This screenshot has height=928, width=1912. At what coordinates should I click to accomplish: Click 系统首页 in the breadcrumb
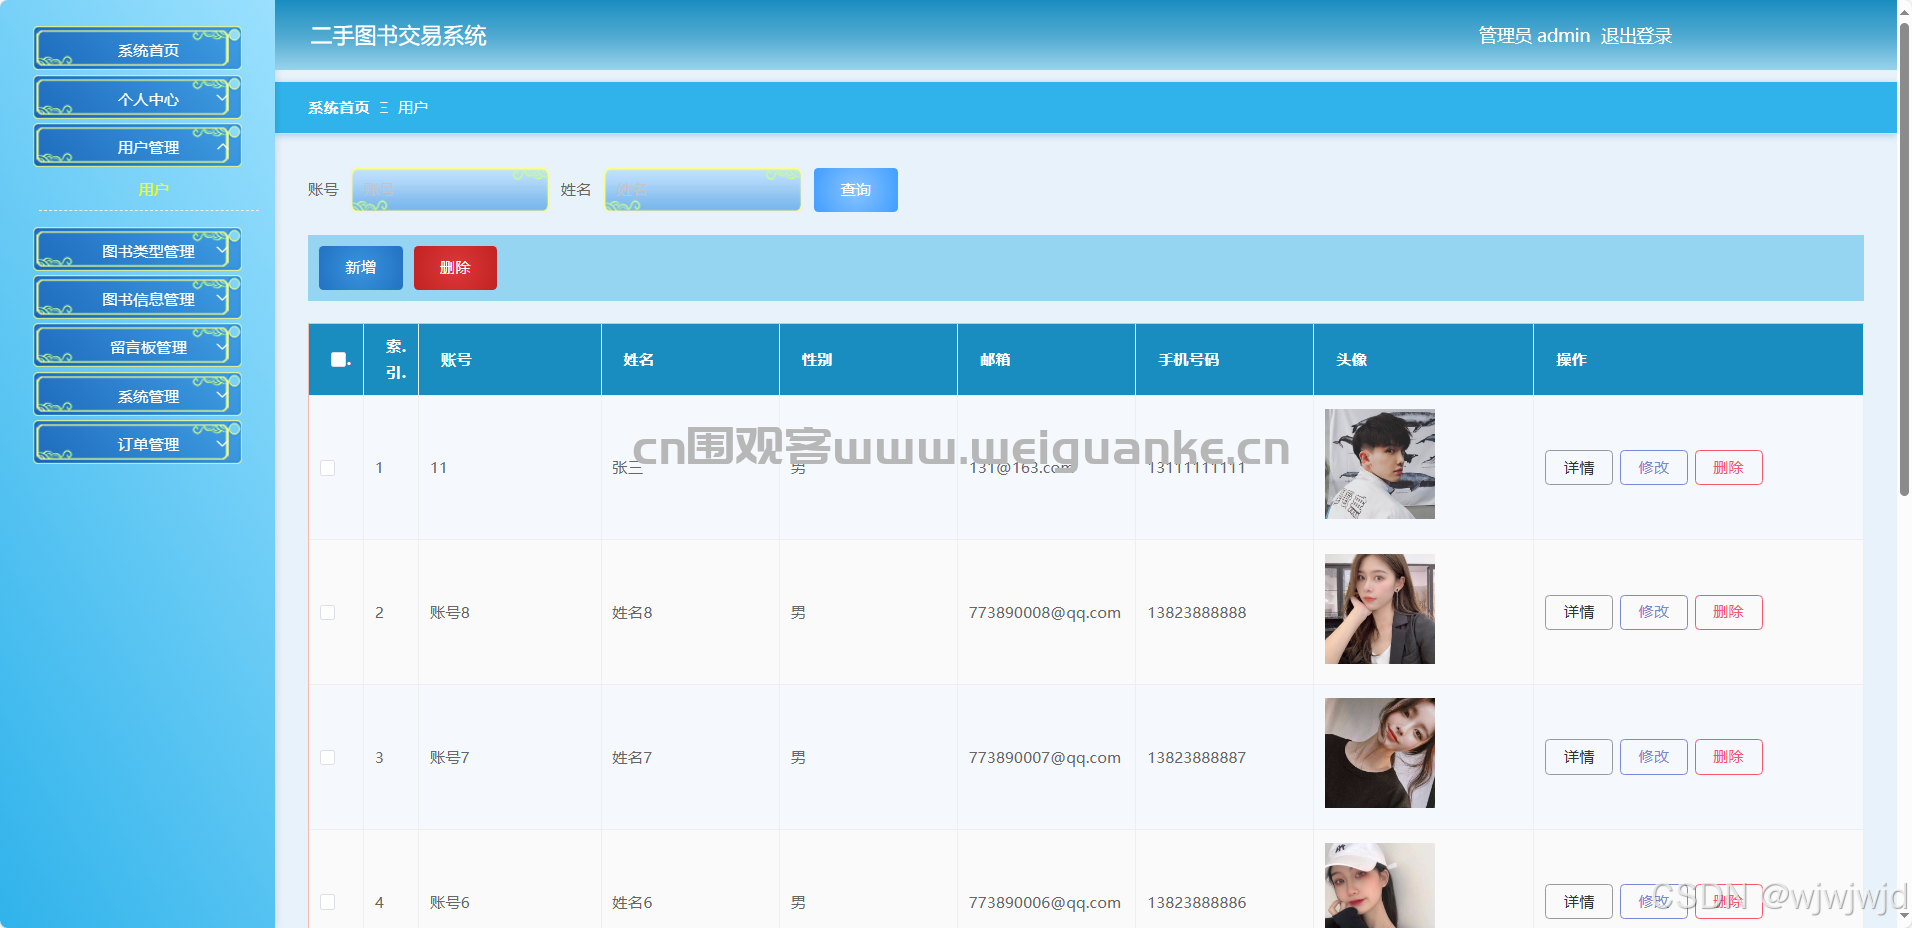tap(339, 107)
